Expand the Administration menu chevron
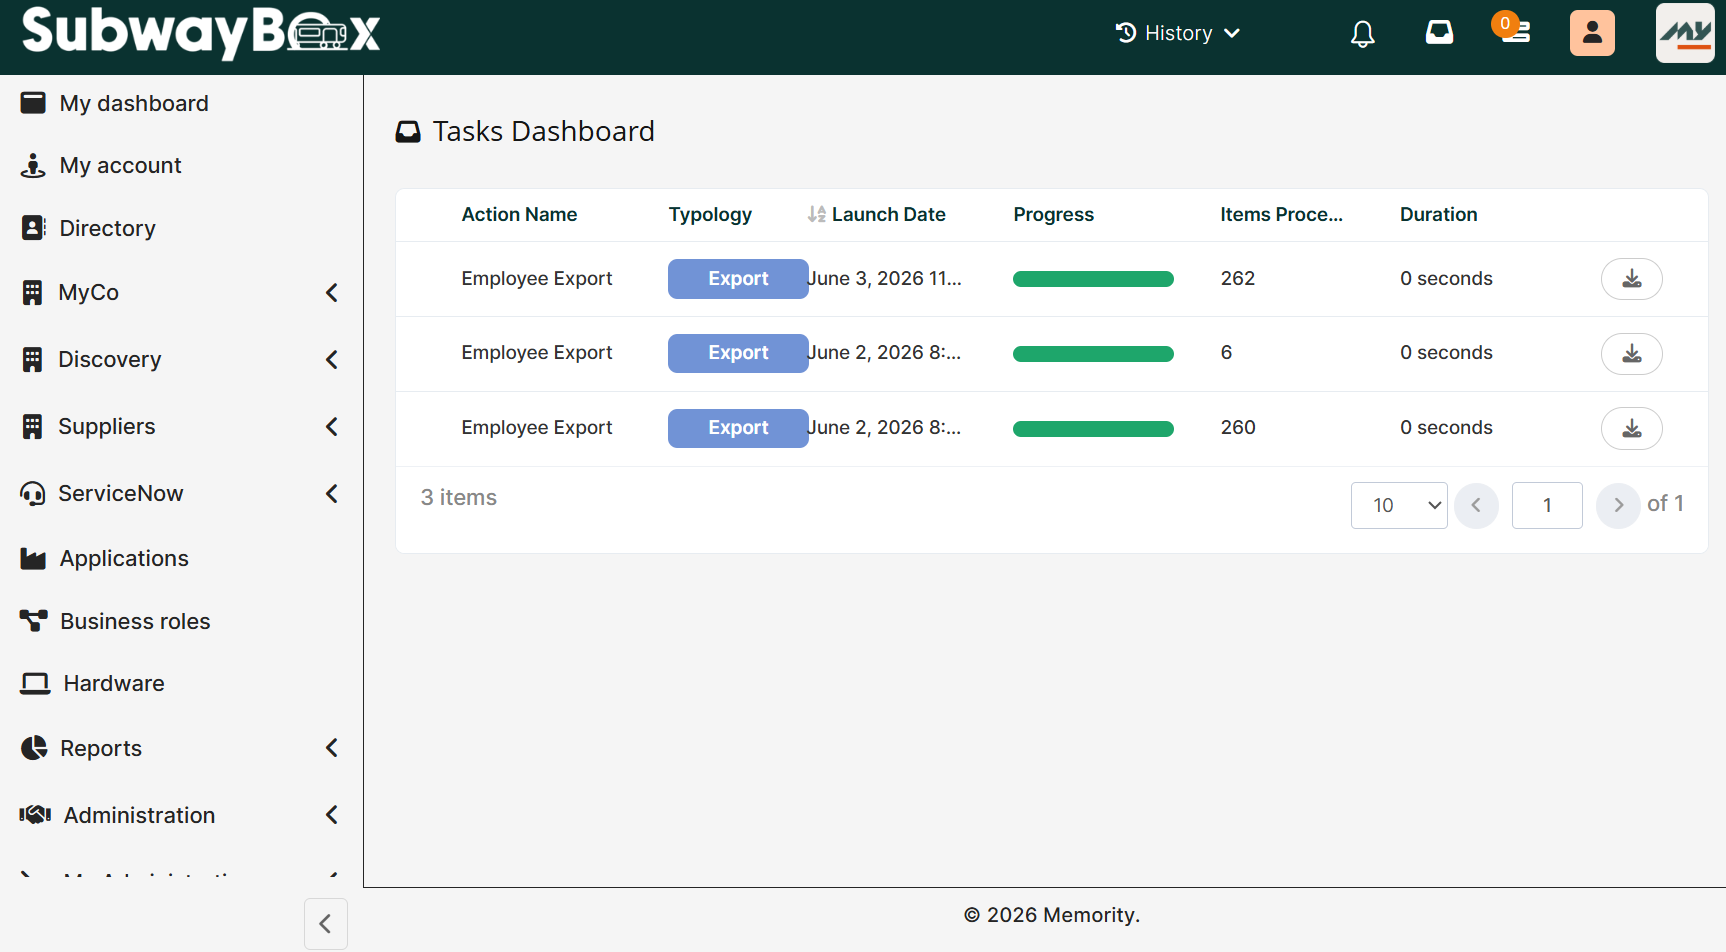 (332, 815)
